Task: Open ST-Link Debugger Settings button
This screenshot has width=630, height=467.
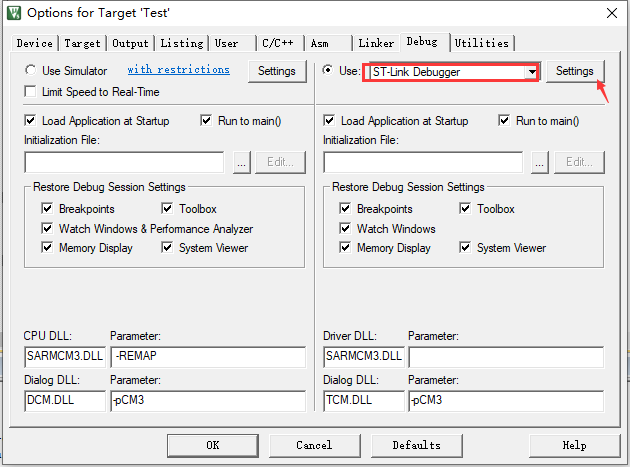Action: click(575, 71)
